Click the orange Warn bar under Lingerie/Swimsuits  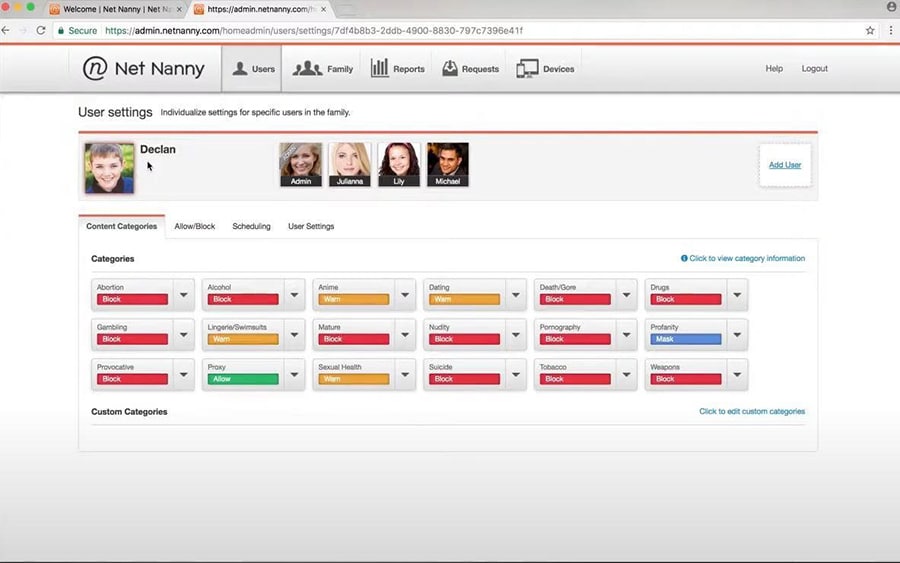pos(243,339)
